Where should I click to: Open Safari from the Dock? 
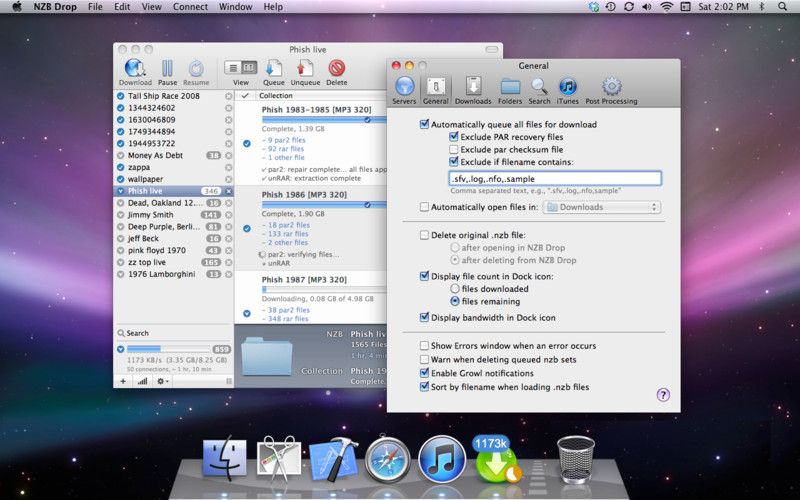point(387,459)
